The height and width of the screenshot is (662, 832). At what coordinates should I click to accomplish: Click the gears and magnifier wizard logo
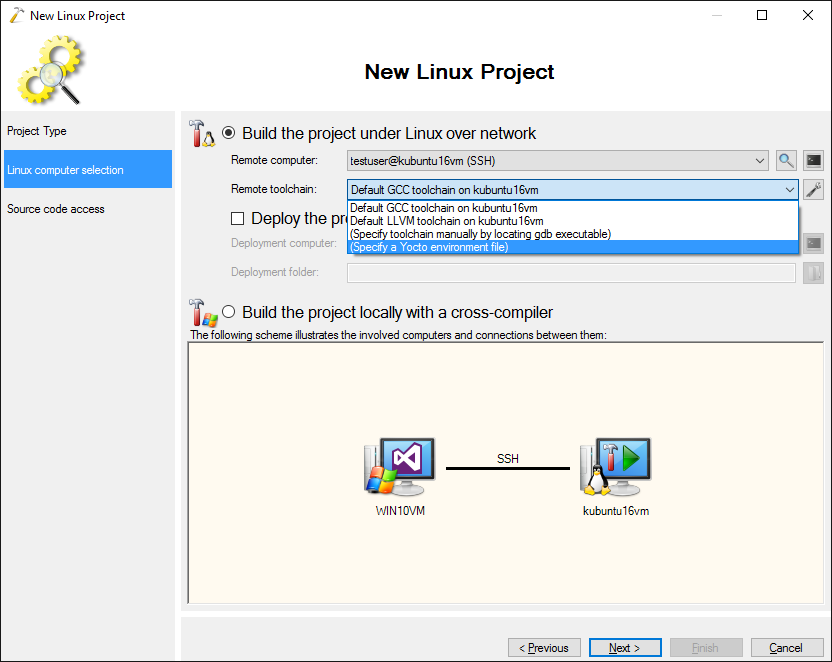click(x=49, y=69)
